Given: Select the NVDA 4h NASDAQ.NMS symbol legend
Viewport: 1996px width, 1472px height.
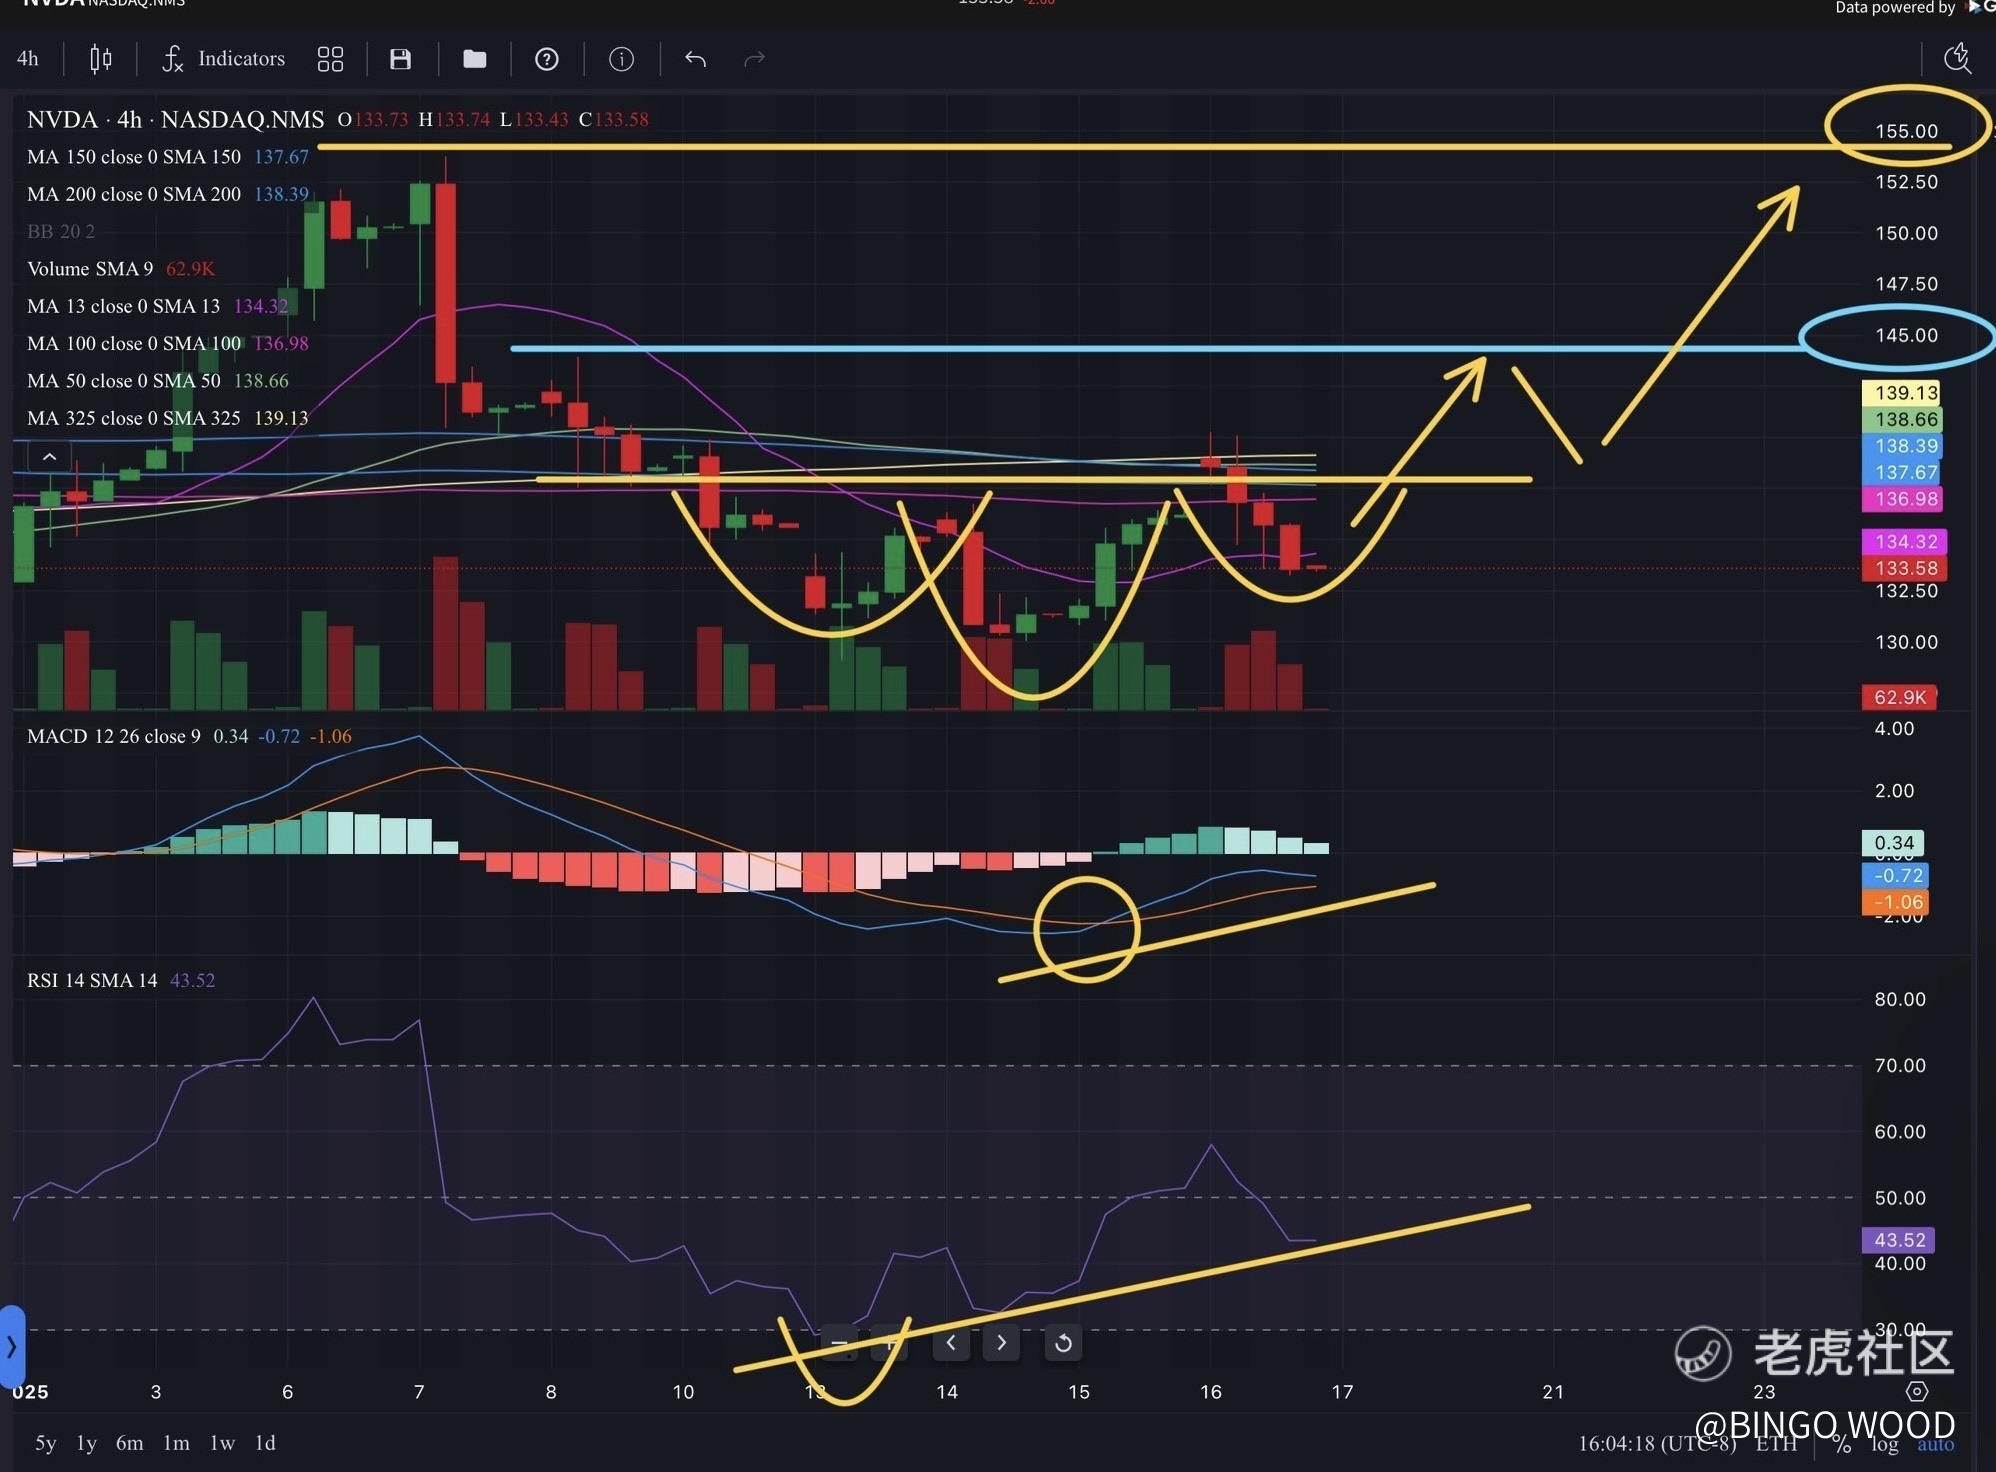Looking at the screenshot, I should coord(175,120).
